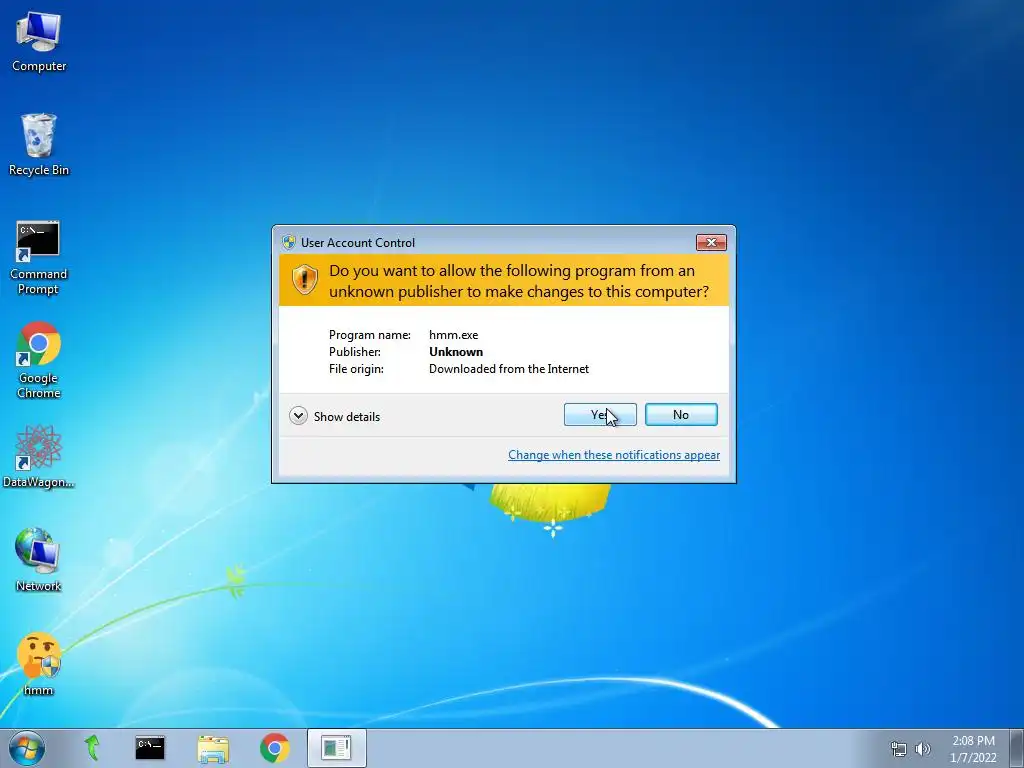Select the Recycle Bin icon
Viewport: 1024px width, 768px height.
pos(39,144)
